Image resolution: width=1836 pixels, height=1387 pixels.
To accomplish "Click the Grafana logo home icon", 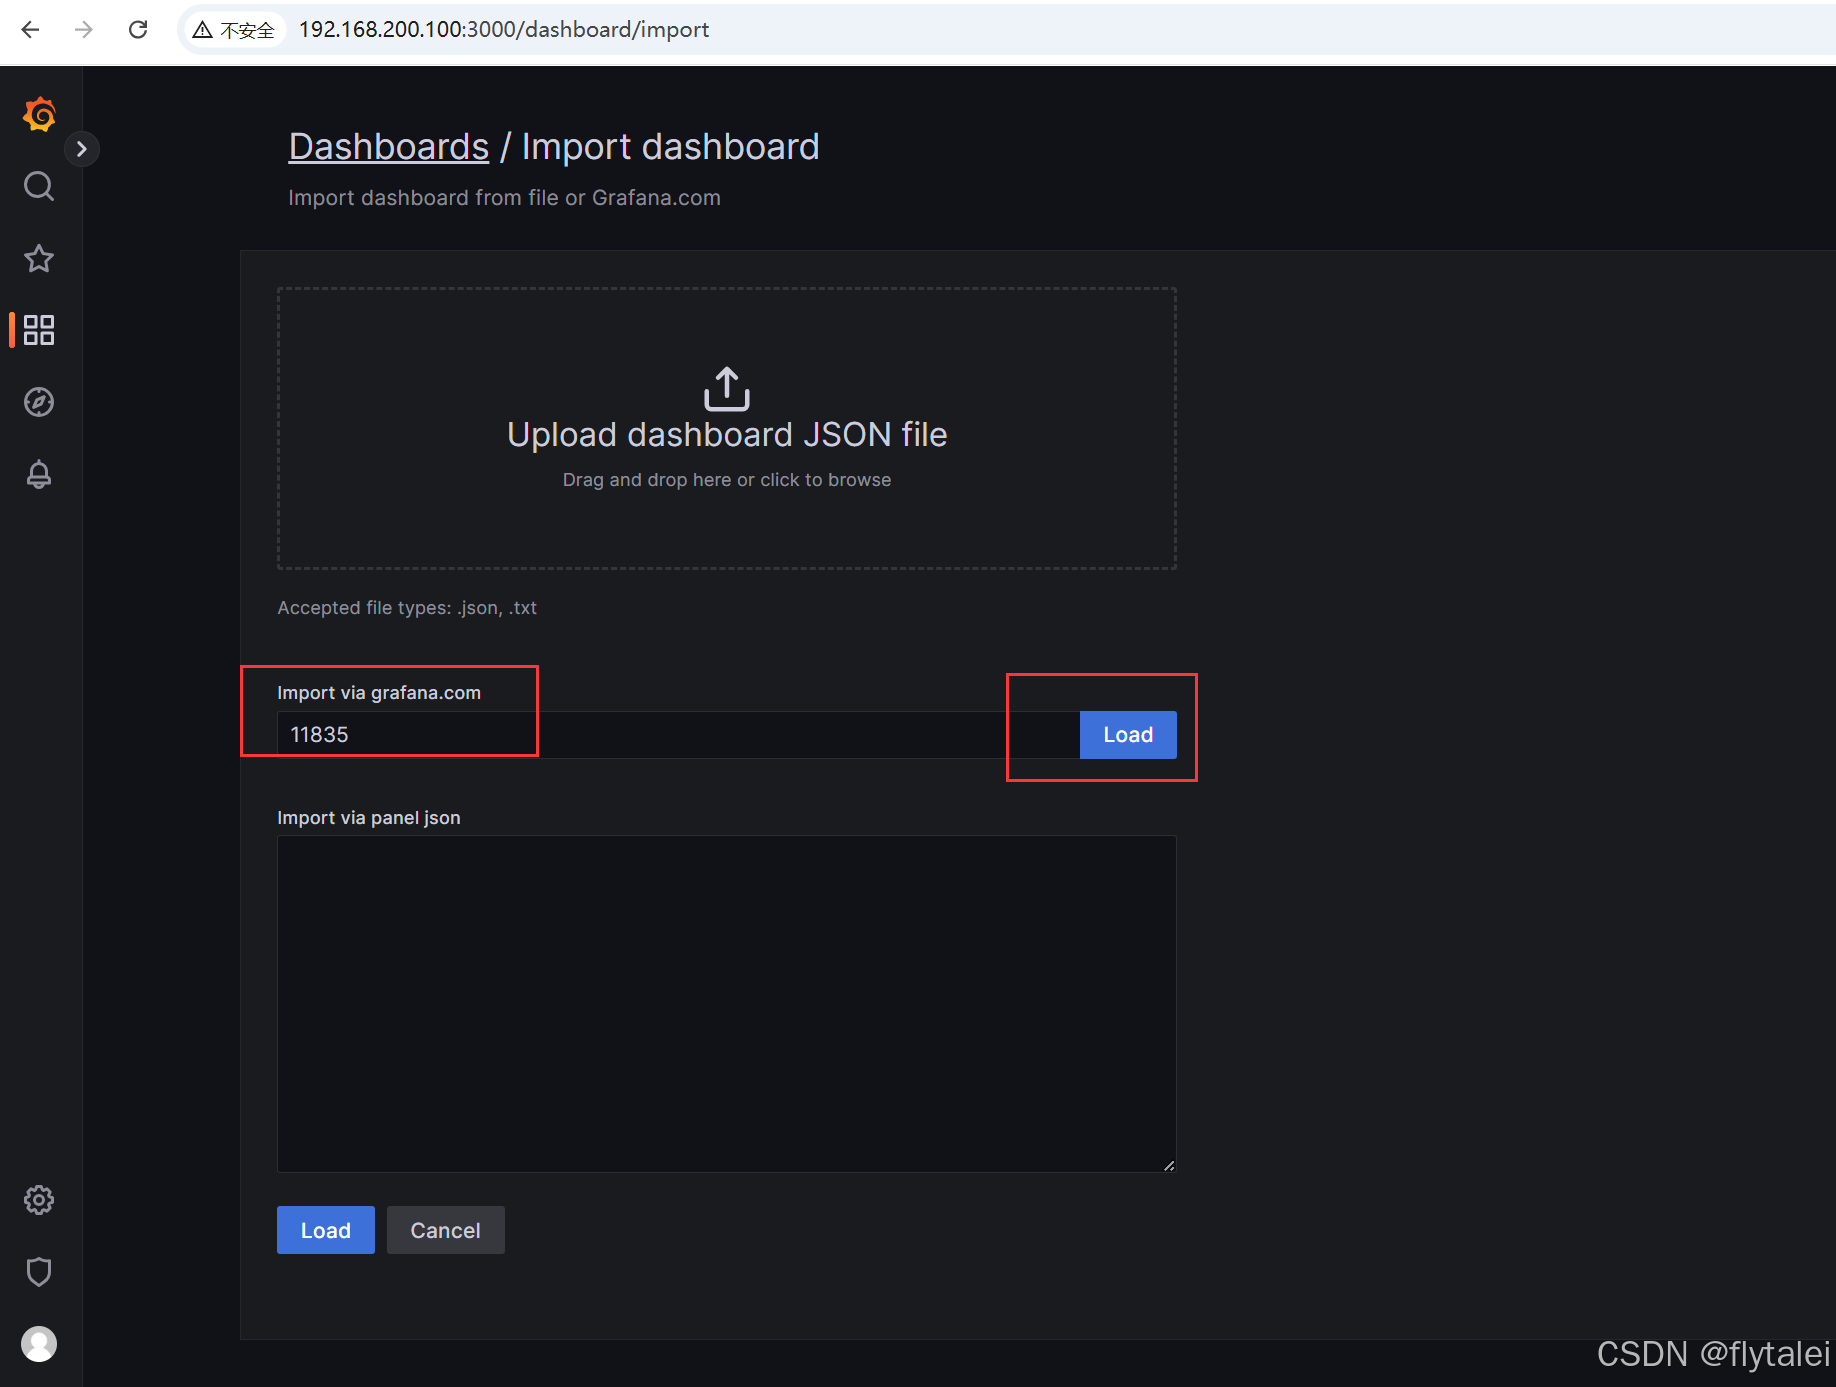I will pyautogui.click(x=39, y=115).
